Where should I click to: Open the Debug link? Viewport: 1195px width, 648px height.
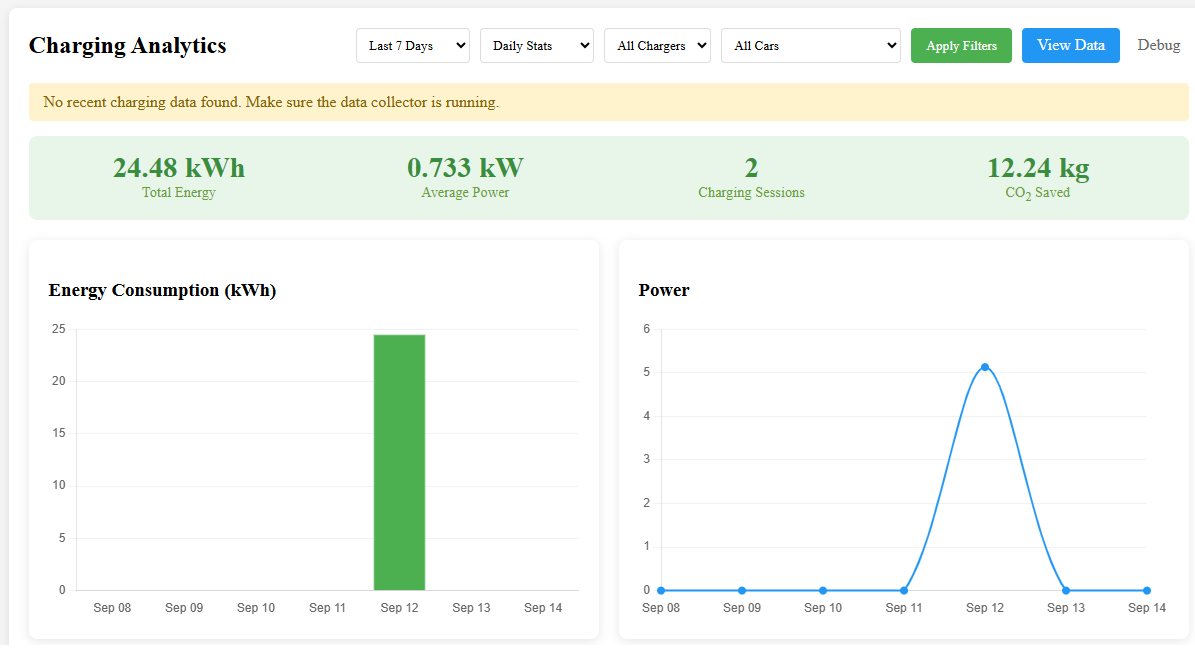(x=1158, y=45)
